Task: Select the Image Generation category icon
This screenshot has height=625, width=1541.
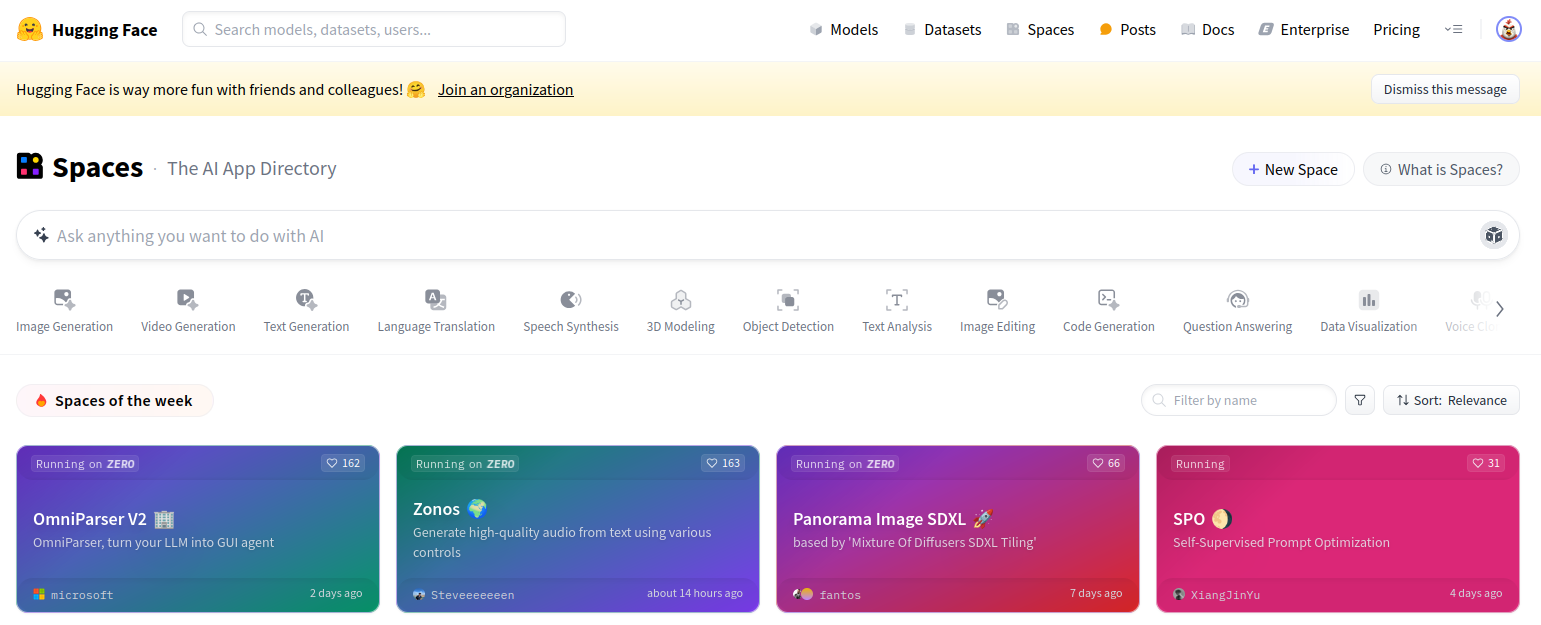Action: tap(65, 299)
